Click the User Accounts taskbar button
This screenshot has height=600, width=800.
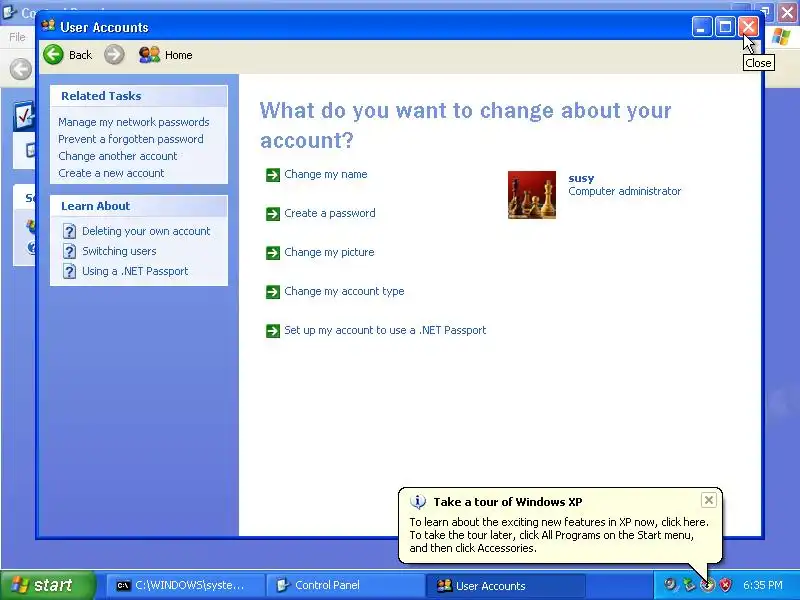[x=505, y=585]
